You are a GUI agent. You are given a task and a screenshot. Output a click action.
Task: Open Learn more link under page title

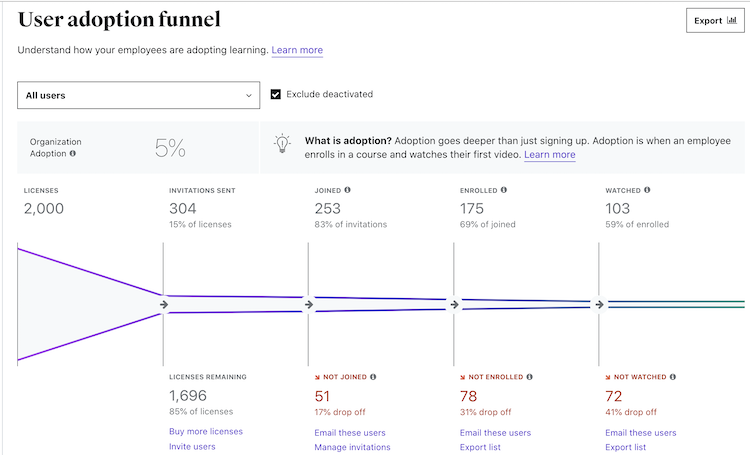tap(297, 50)
